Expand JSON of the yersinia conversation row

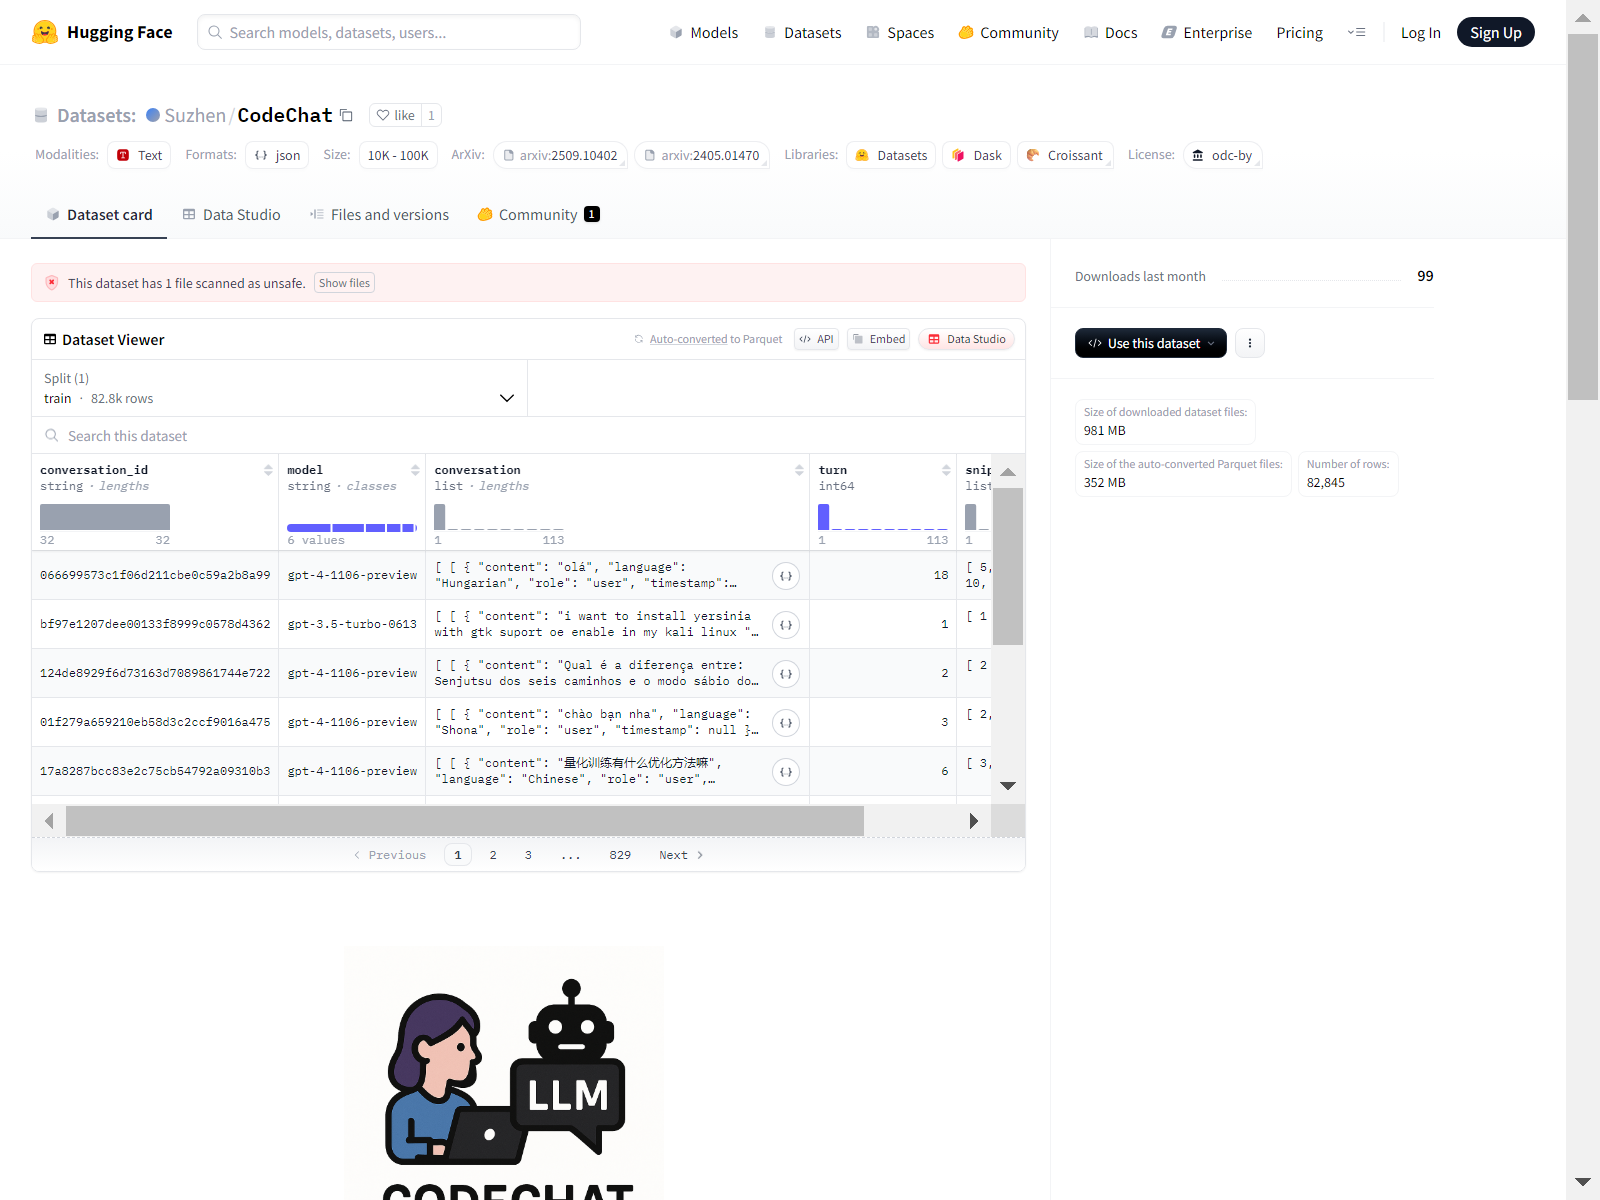click(786, 625)
